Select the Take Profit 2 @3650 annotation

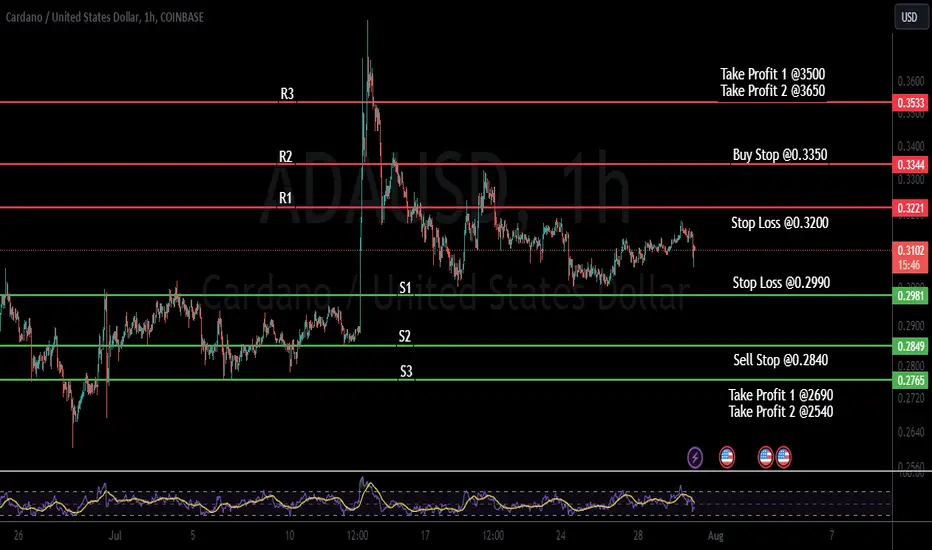[773, 90]
